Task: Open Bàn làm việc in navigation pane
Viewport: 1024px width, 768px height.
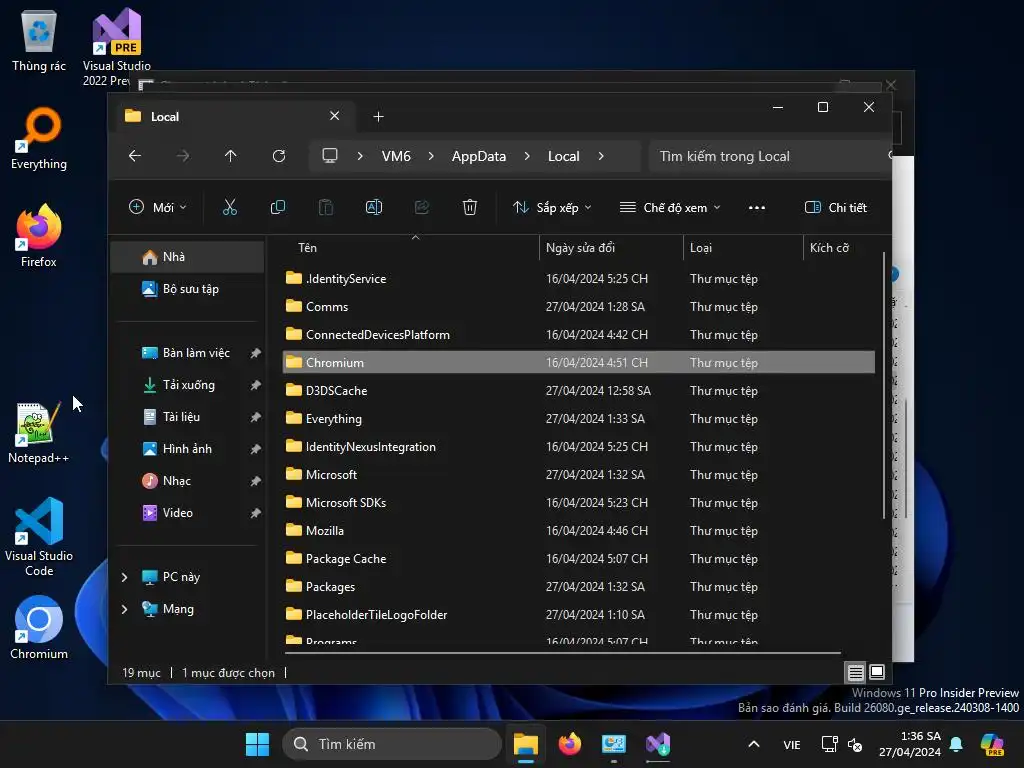Action: click(188, 353)
